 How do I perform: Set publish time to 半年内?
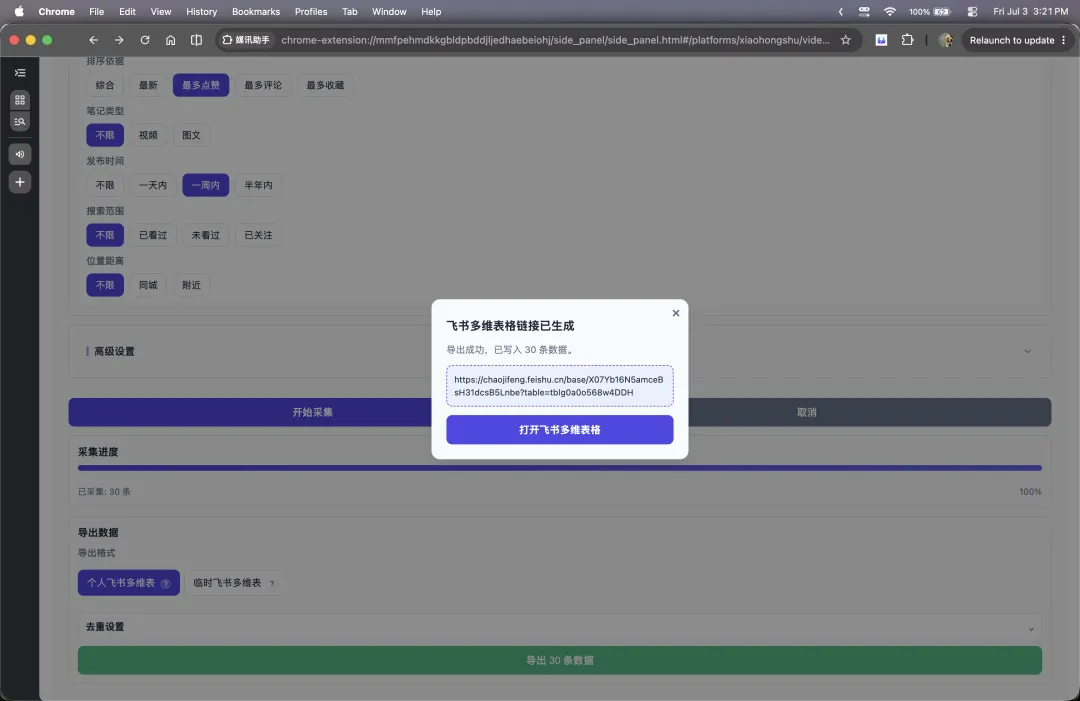(258, 185)
